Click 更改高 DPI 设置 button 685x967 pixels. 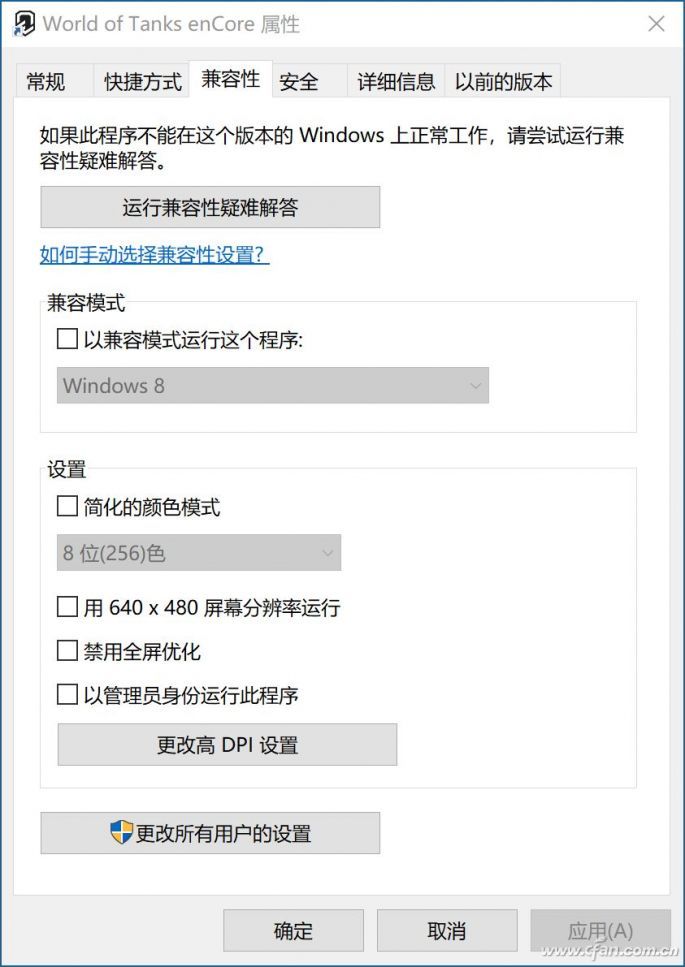coord(227,744)
